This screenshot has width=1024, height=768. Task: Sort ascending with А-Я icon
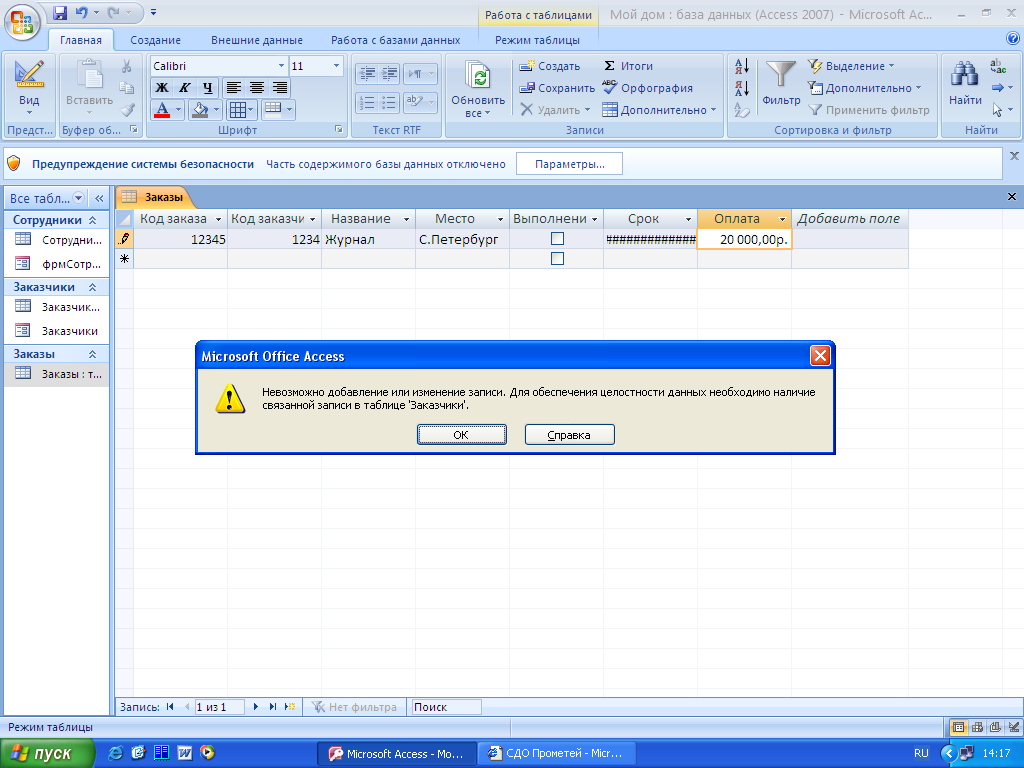[742, 66]
